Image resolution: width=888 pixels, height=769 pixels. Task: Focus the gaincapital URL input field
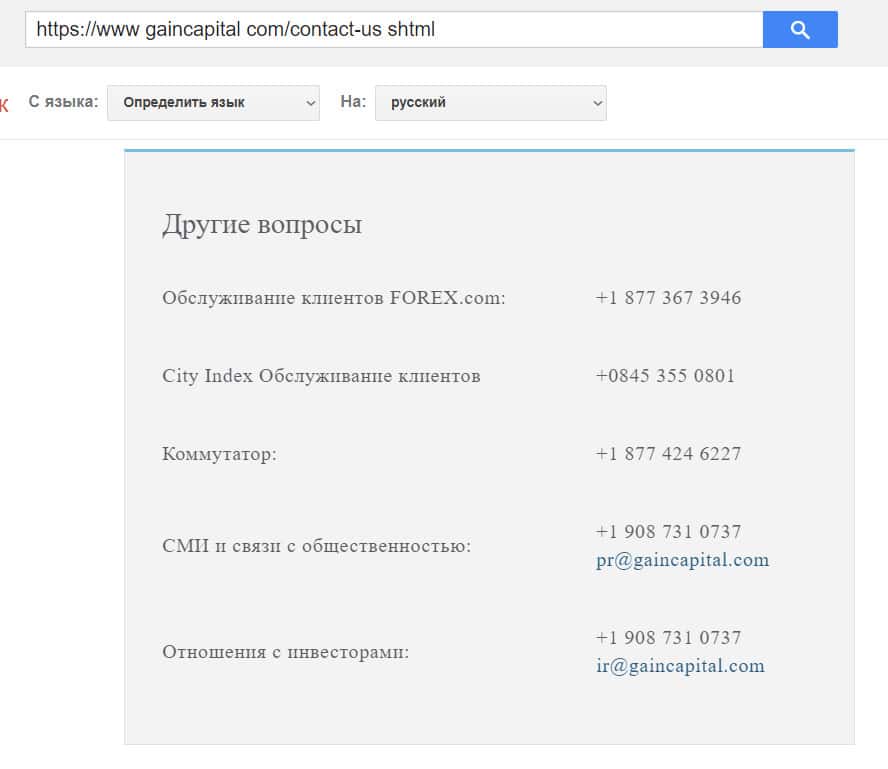[x=394, y=29]
